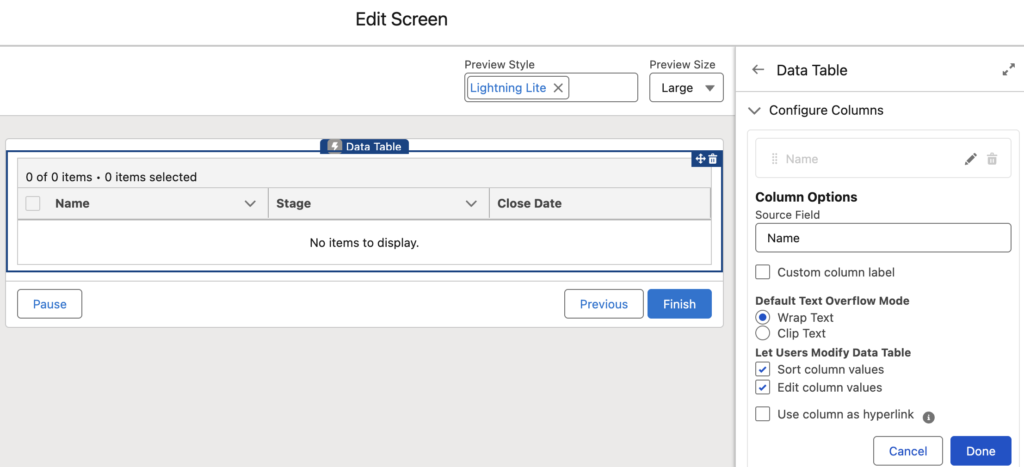Viewport: 1024px width, 467px height.
Task: Expand the properties panel with the arrows icon
Action: click(x=1008, y=70)
